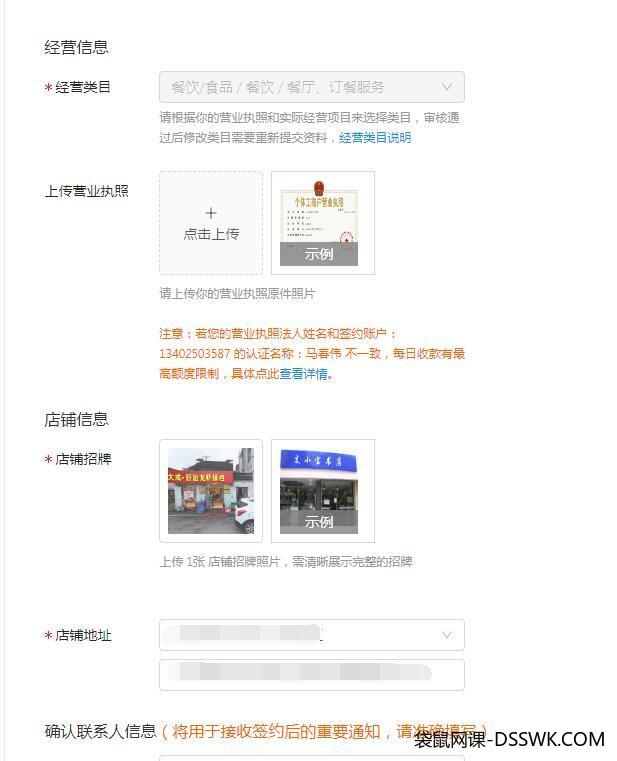This screenshot has width=617, height=761.
Task: Expand the 店铺地址 region dropdown
Action: [x=312, y=635]
